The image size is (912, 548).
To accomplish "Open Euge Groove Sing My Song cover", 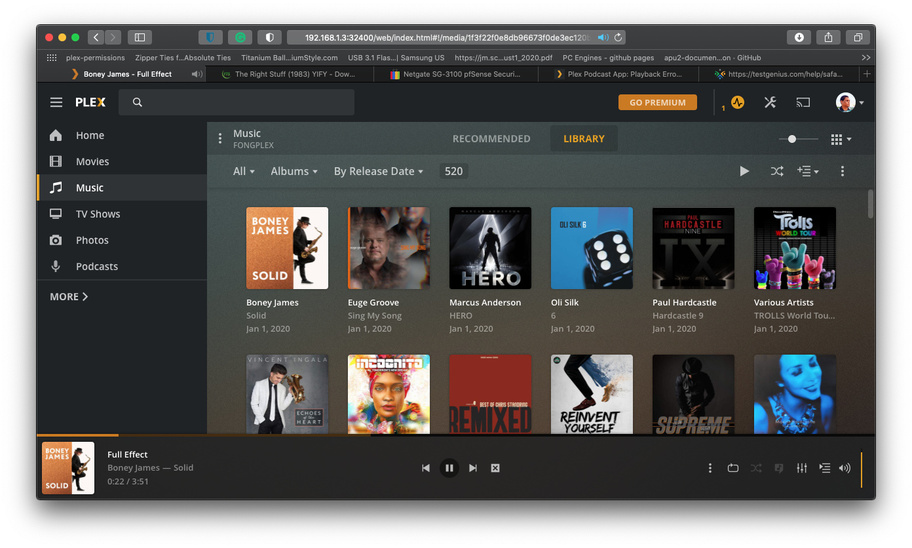I will click(x=389, y=248).
